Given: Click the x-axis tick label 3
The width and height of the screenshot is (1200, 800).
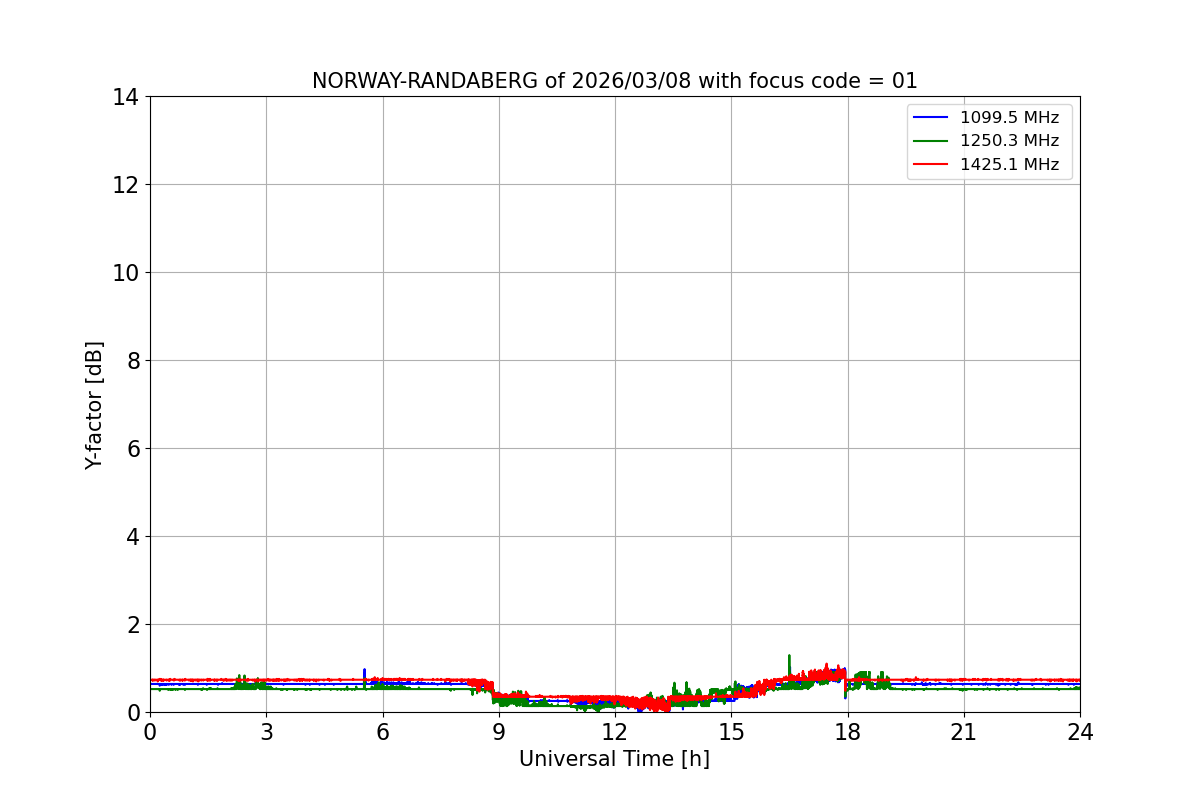Looking at the screenshot, I should [x=266, y=732].
